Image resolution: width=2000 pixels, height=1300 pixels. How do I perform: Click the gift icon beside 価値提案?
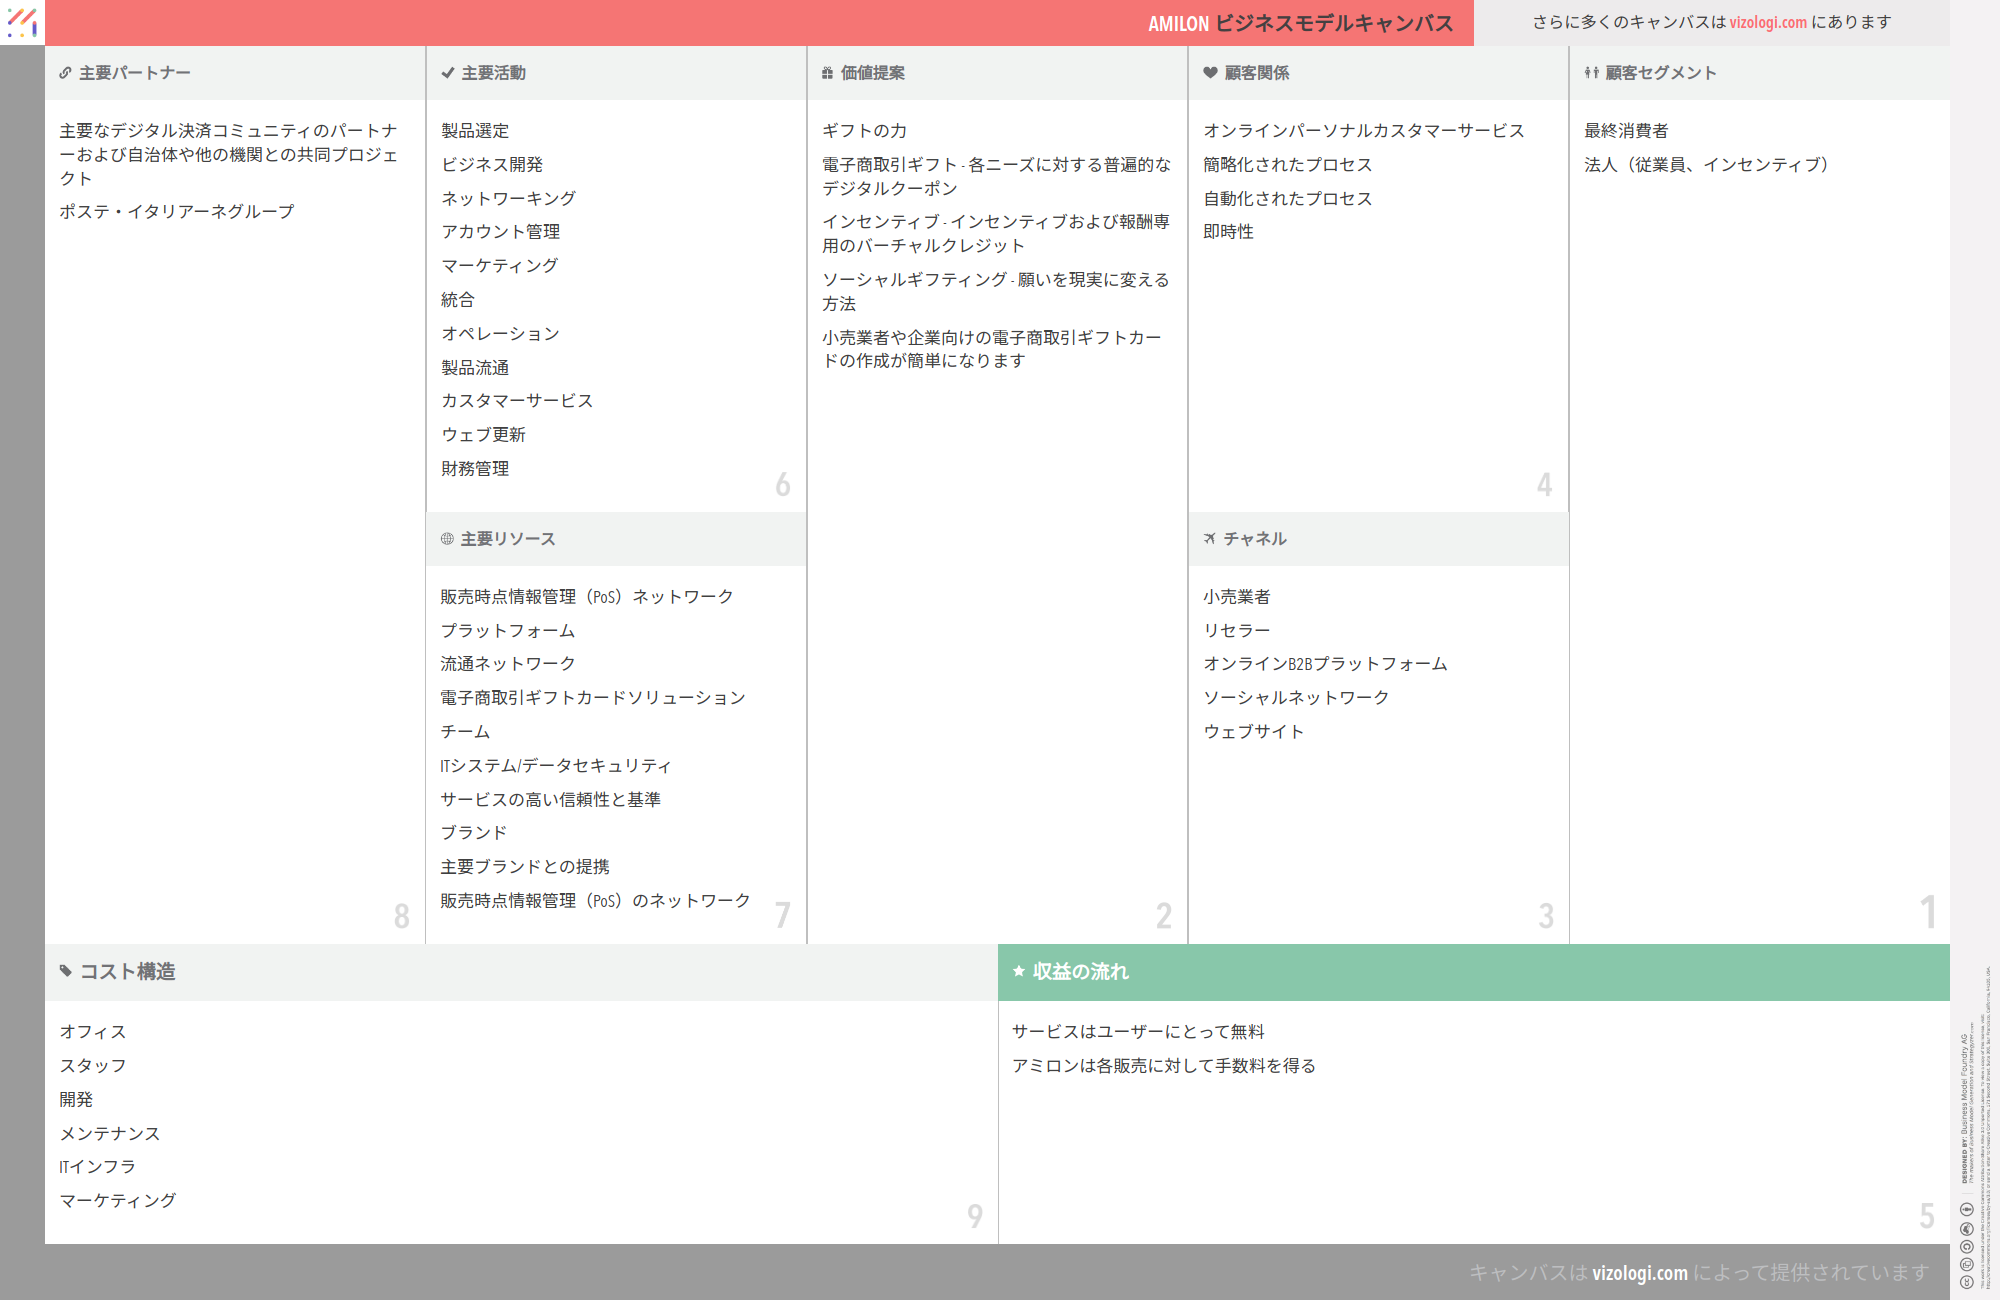pyautogui.click(x=827, y=73)
